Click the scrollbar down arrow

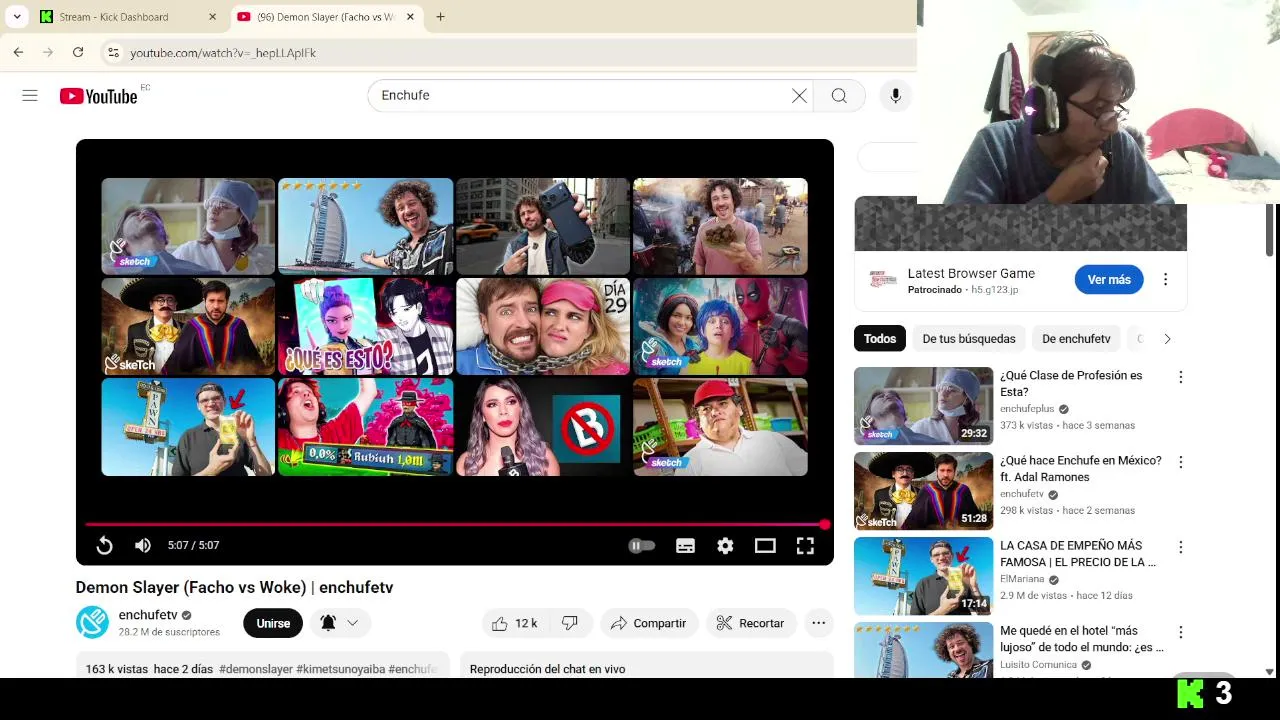[x=1270, y=672]
